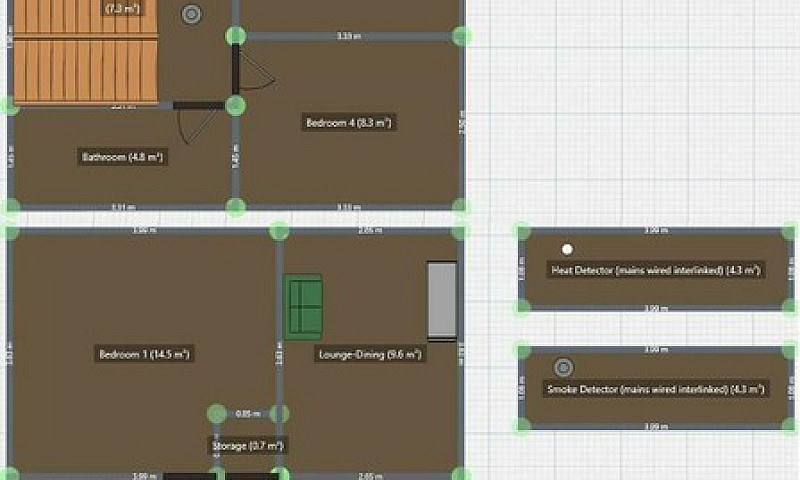This screenshot has height=480, width=800.
Task: Select top-left corner node of Bedroom 1
Action: 11,231
